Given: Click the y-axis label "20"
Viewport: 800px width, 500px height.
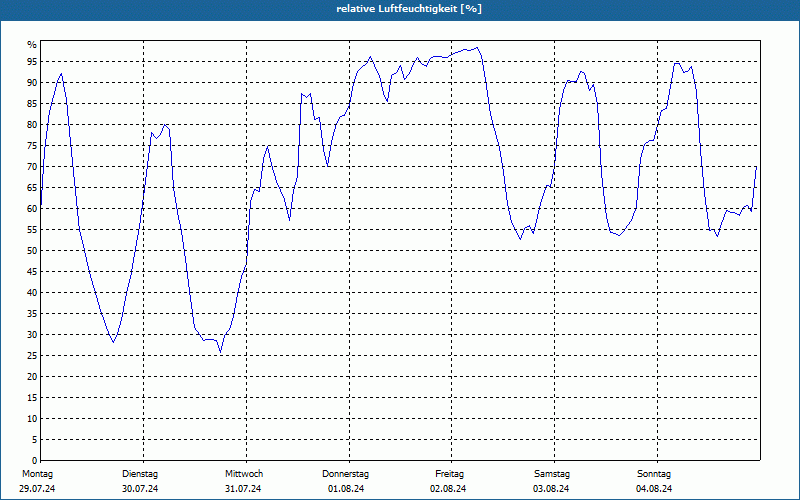Looking at the screenshot, I should [32, 377].
